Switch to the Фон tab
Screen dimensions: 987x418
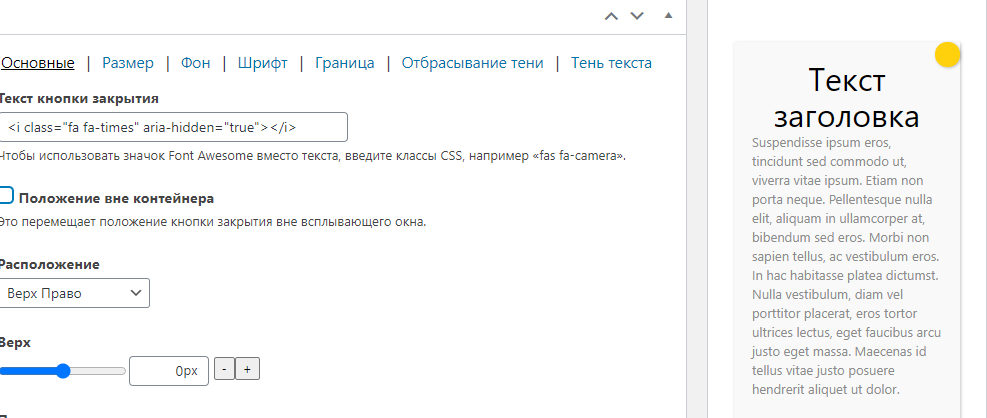tap(196, 63)
